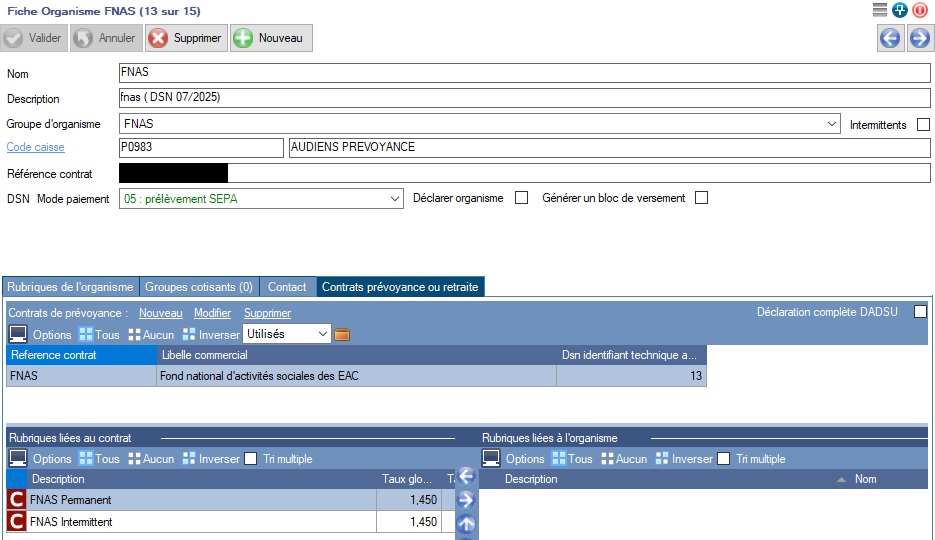Screen dimensions: 935x540
Task: Click the Supprimer button with red X
Action: pos(185,38)
